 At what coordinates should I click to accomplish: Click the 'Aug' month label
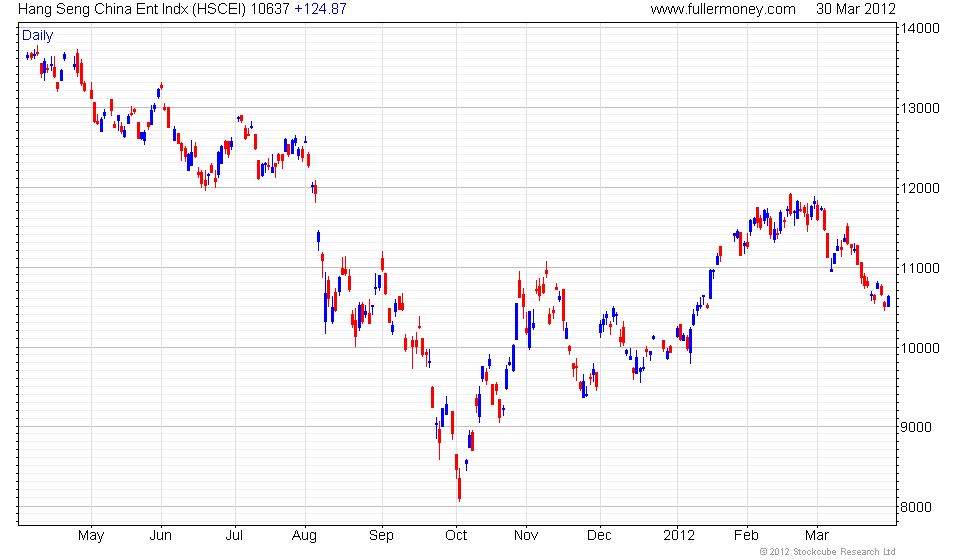(304, 536)
